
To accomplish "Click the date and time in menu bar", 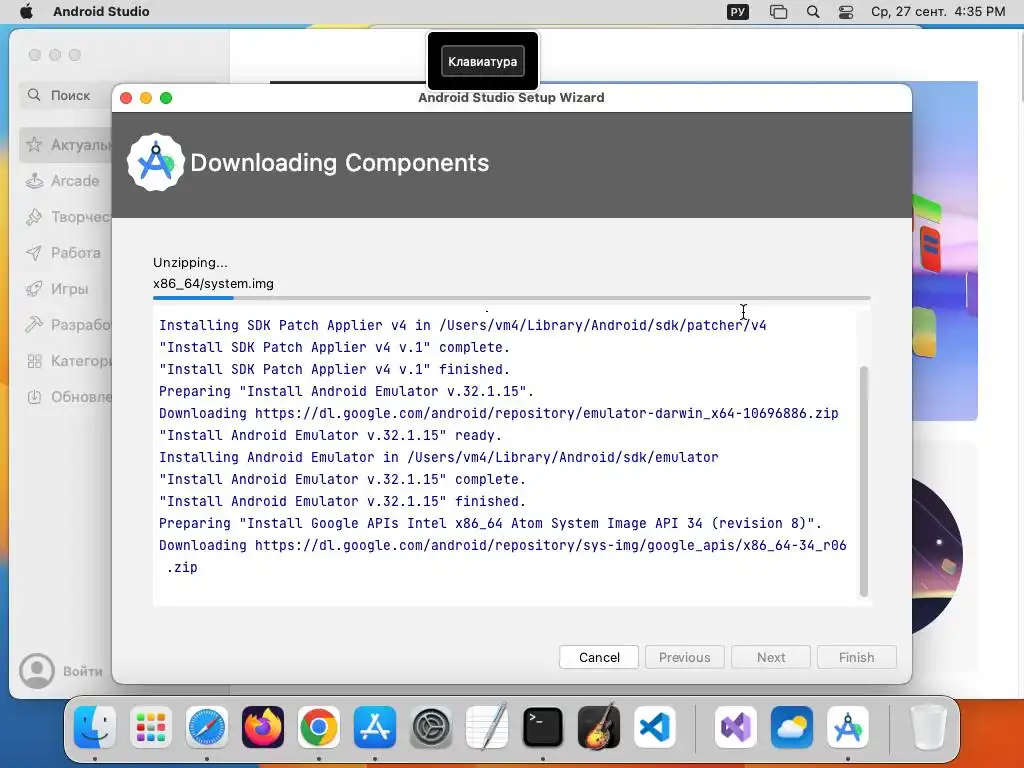I will pos(938,12).
